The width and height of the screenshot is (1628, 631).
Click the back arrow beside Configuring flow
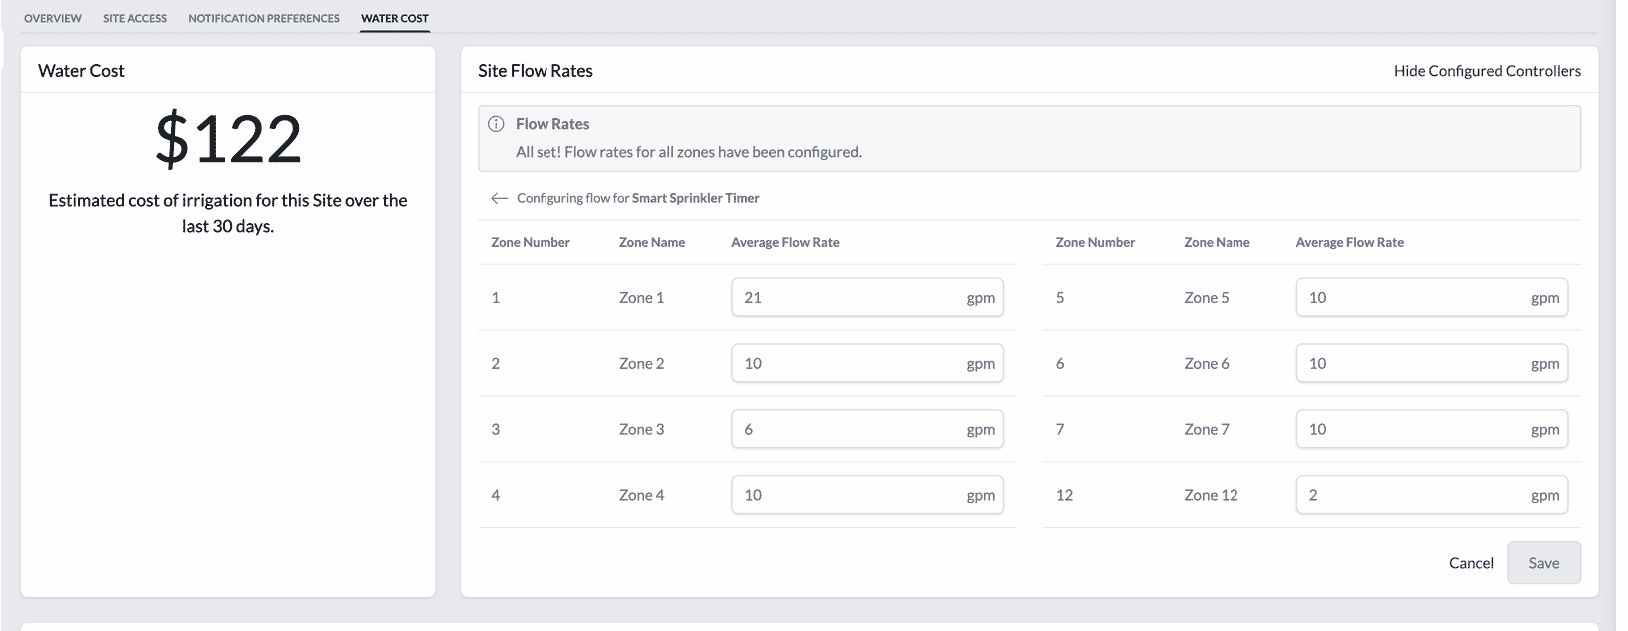[499, 198]
